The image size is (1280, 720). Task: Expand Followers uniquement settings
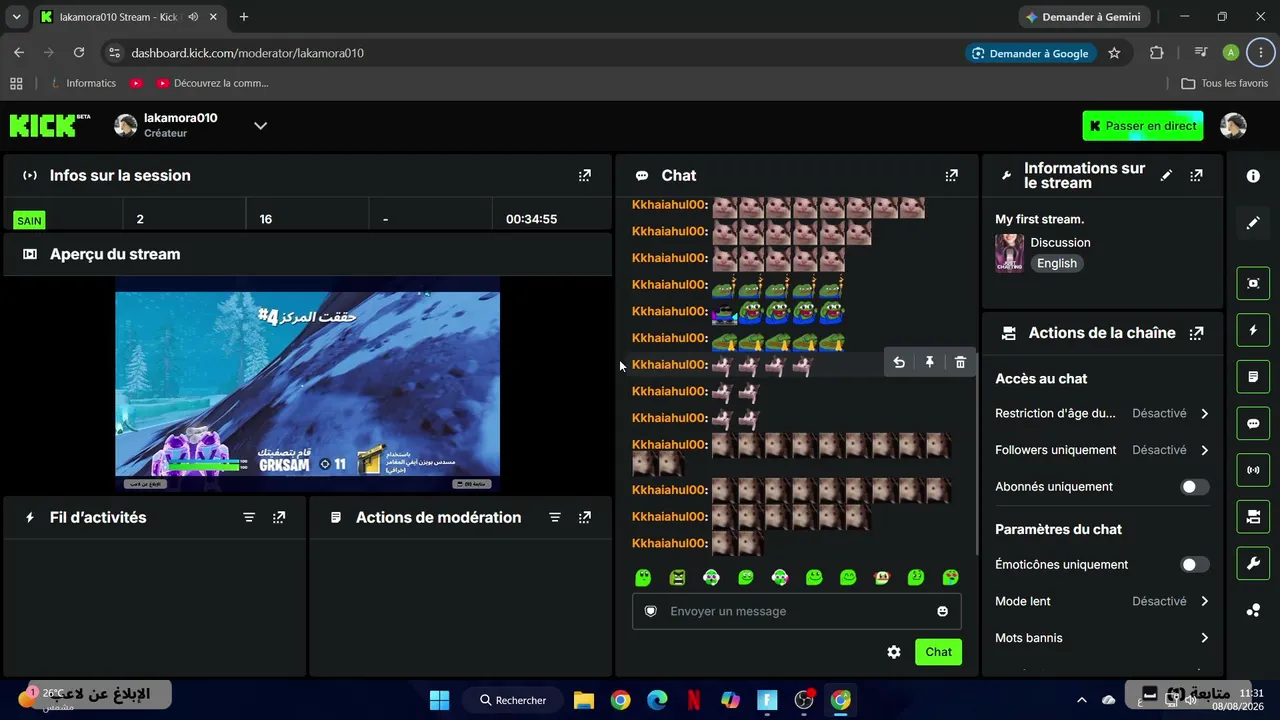coord(1204,451)
